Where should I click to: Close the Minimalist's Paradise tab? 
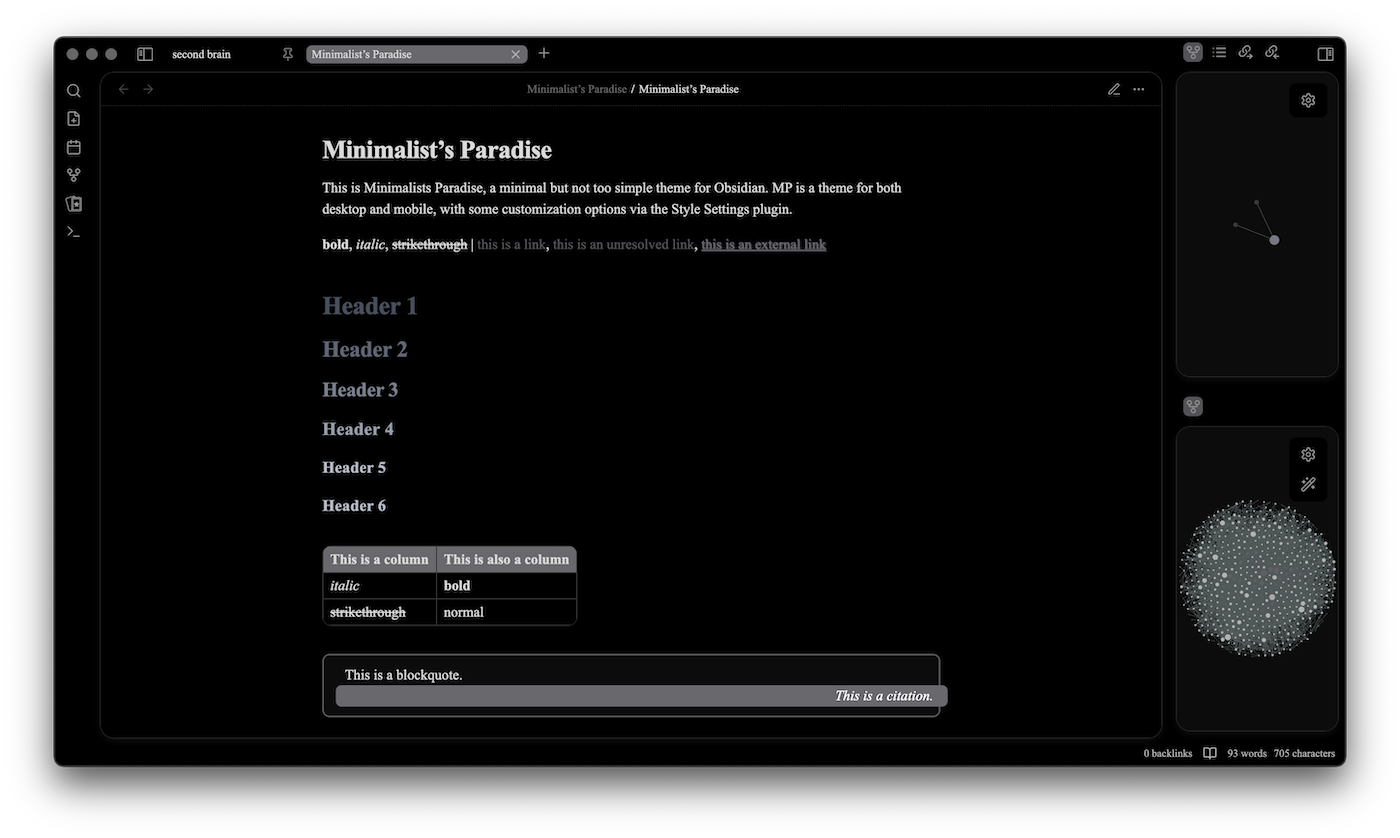tap(516, 54)
